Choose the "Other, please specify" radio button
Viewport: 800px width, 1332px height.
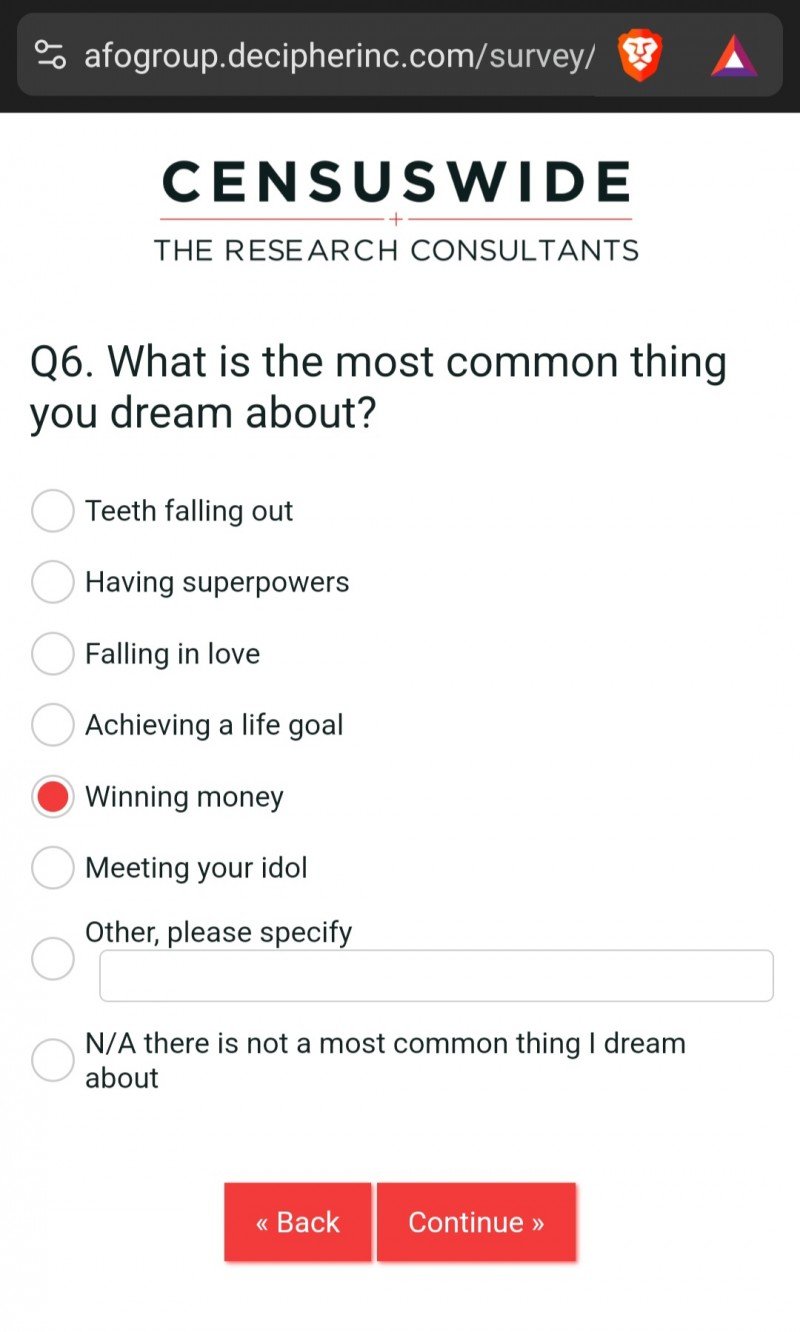53,959
